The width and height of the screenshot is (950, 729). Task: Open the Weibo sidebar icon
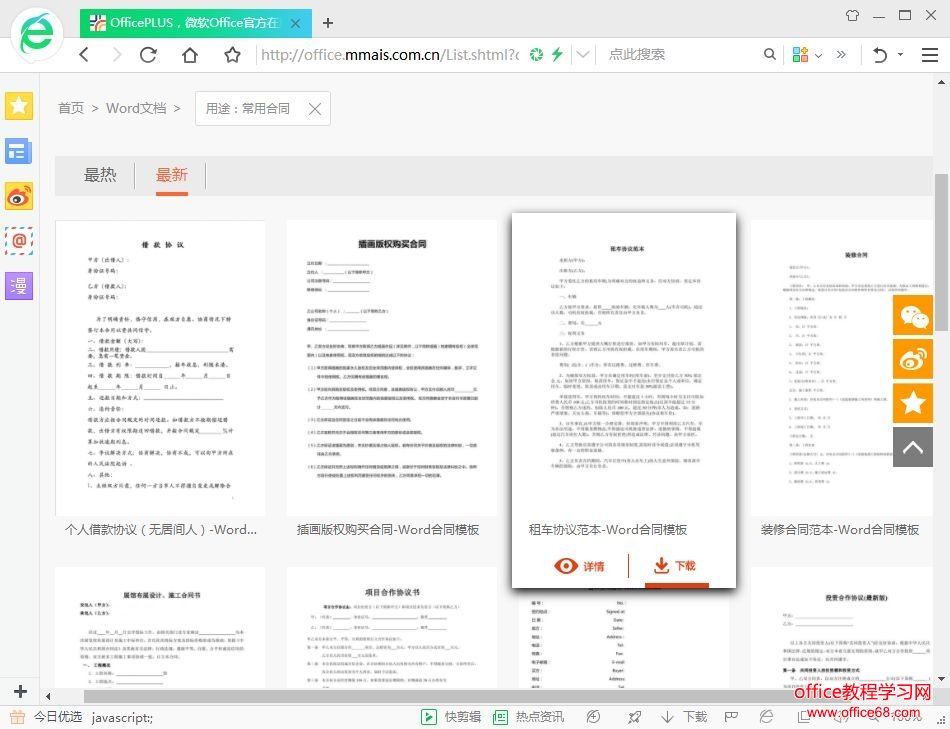point(19,196)
